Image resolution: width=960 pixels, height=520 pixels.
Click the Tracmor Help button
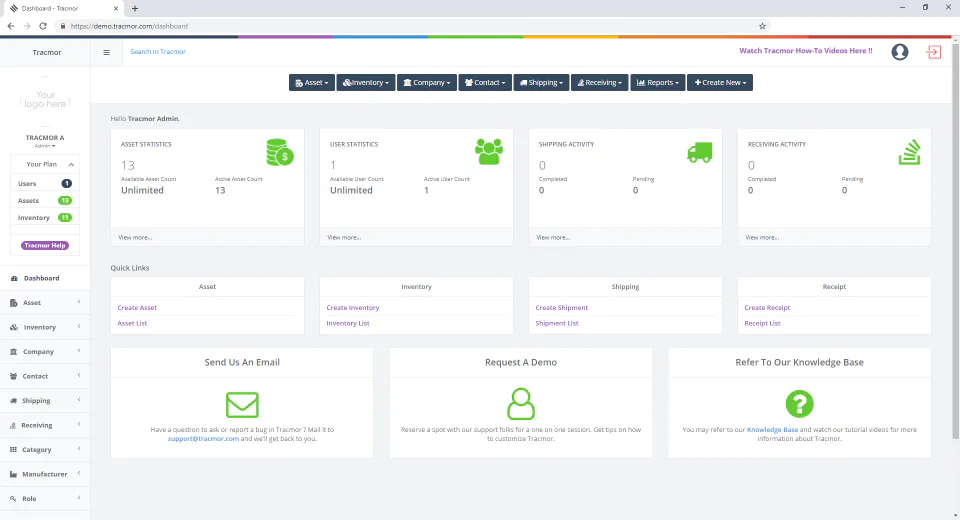click(x=45, y=246)
